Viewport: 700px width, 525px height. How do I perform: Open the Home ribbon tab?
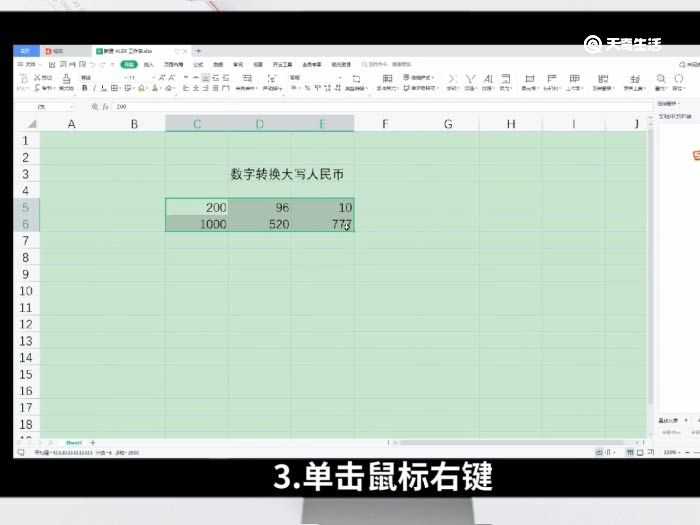tap(129, 65)
